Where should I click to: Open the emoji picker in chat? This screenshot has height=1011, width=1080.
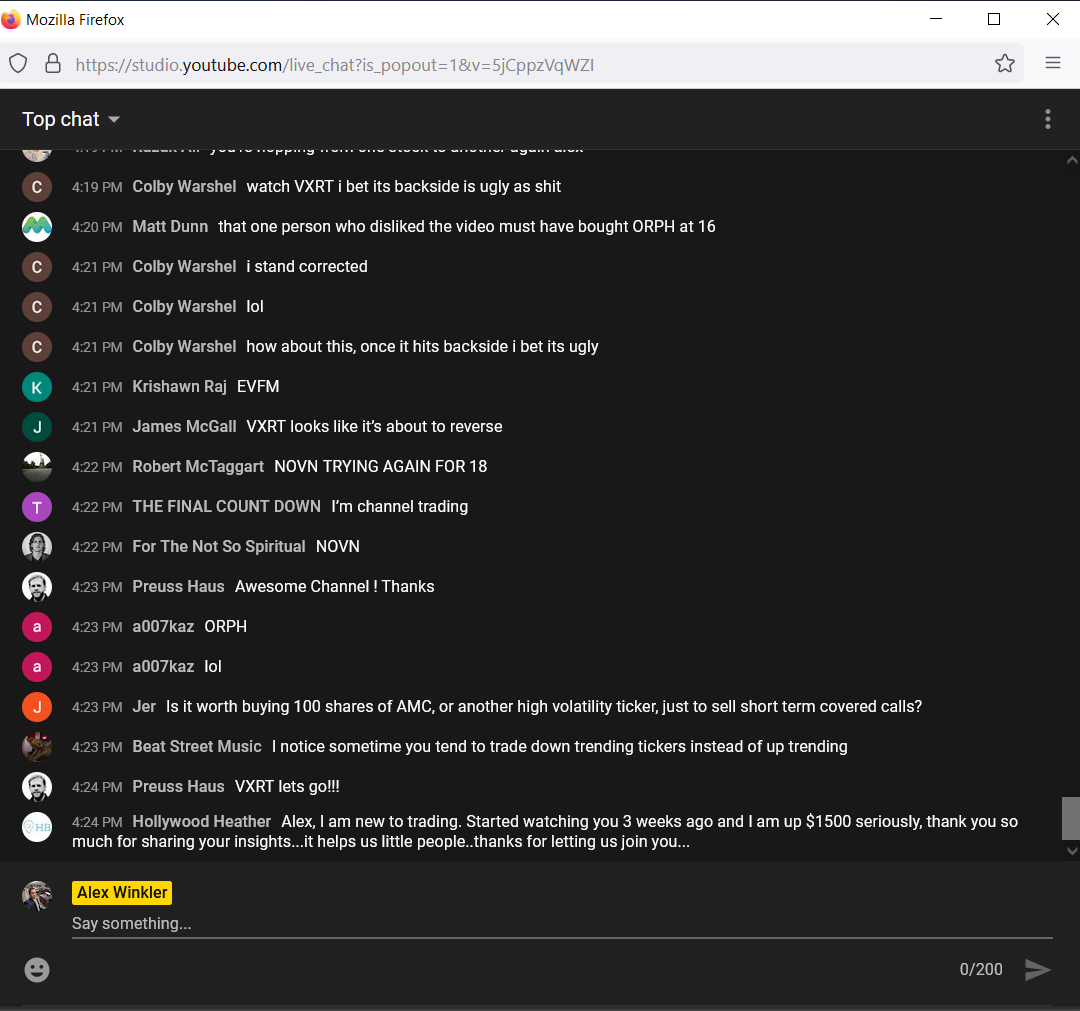click(37, 969)
